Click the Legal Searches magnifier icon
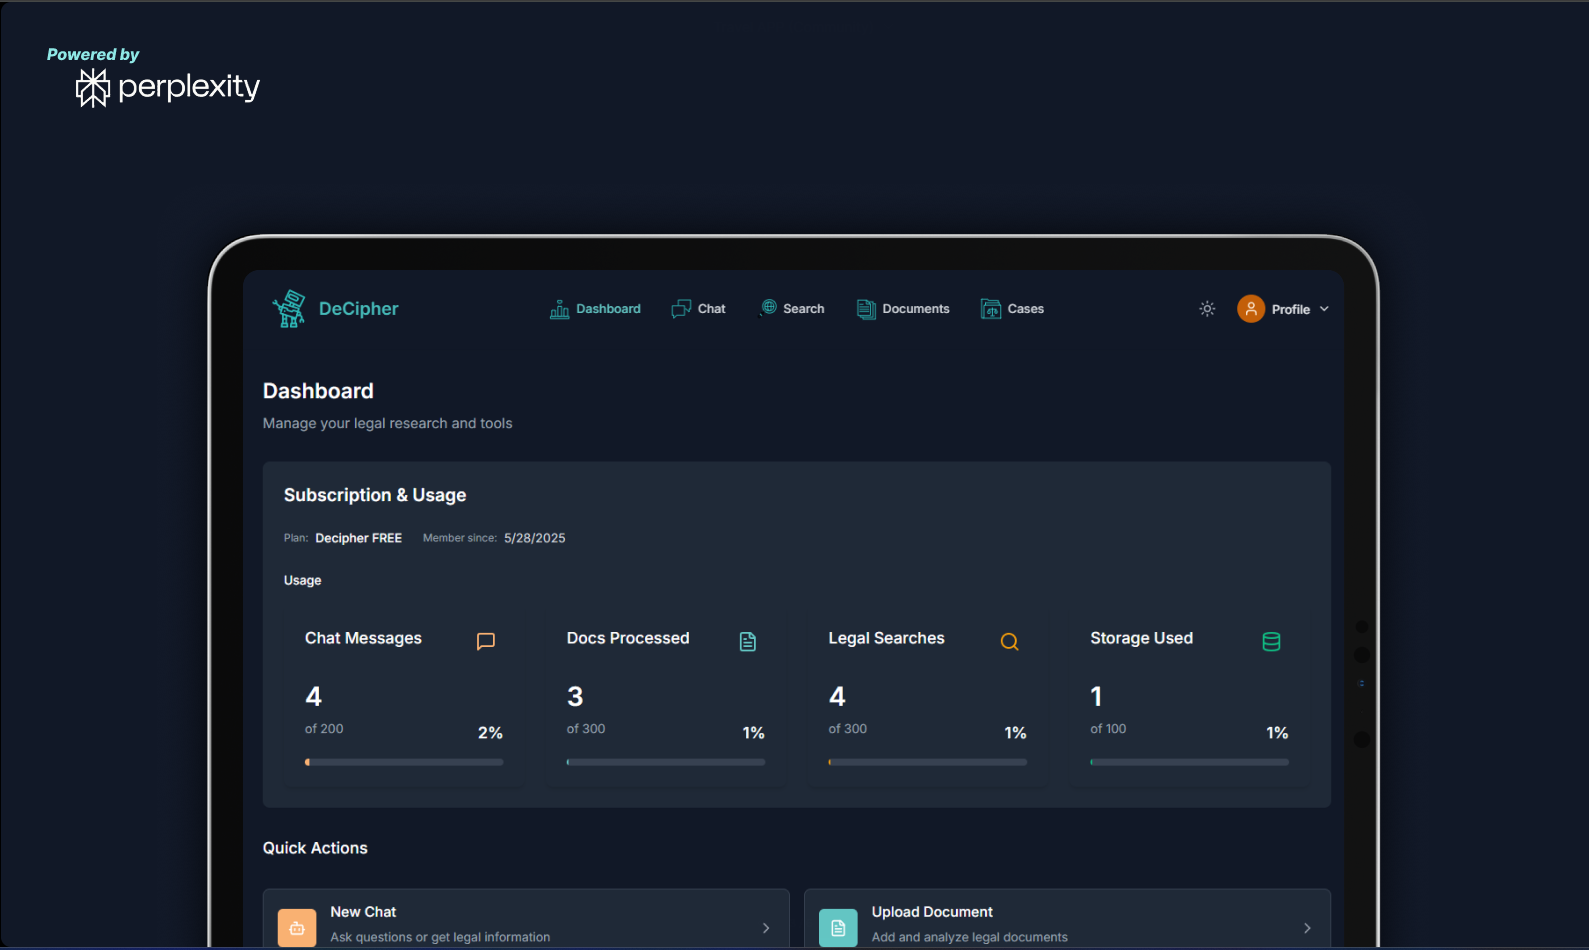 tap(1010, 641)
